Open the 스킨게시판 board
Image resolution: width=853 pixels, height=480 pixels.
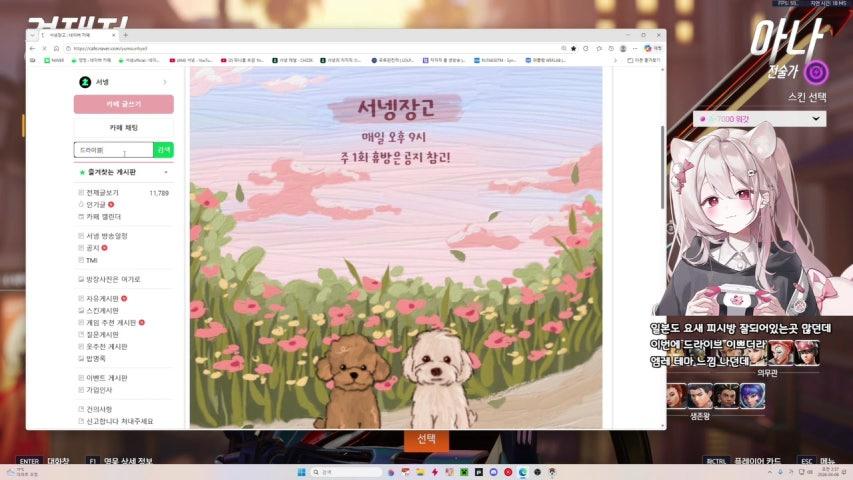[x=102, y=310]
